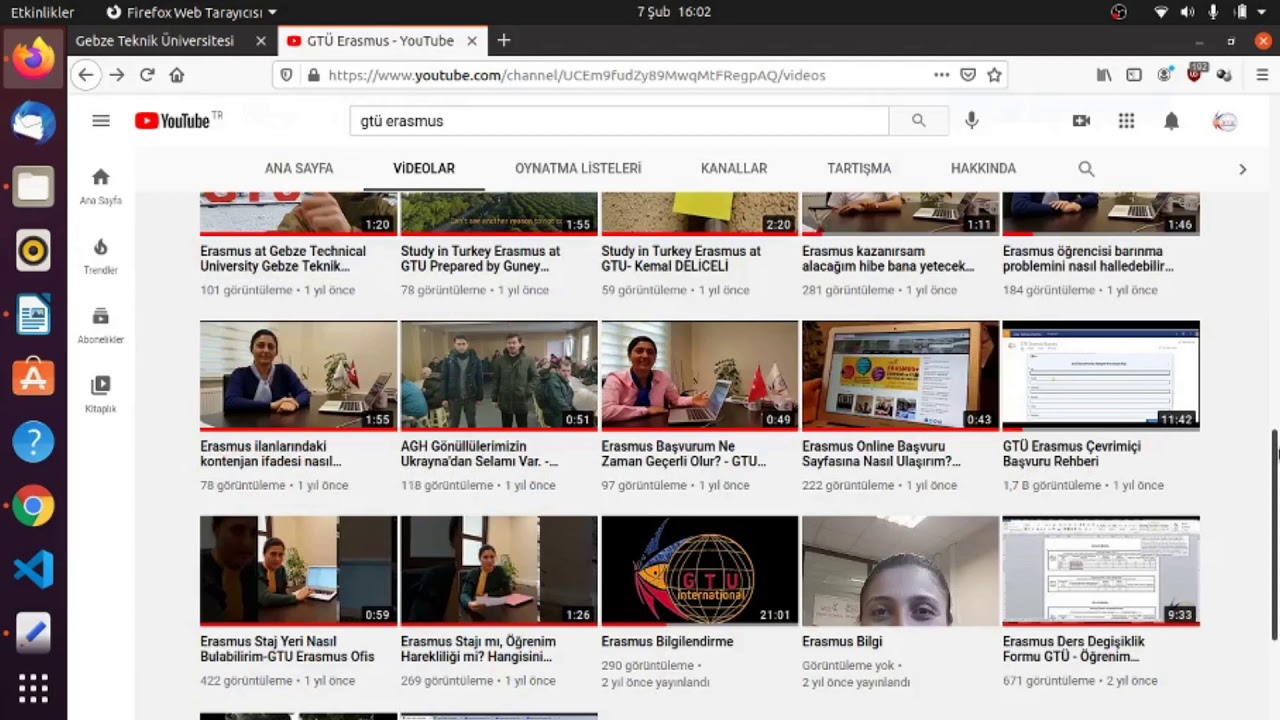Play the 21:01 Erasmus Bilgilendirme thumbnail

700,571
